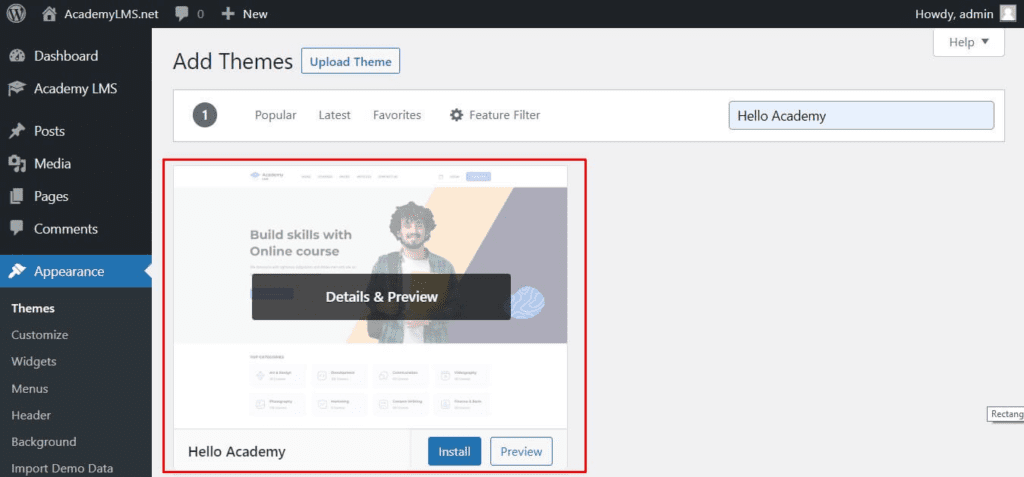This screenshot has width=1024, height=477.
Task: Click the Feature Filter gear icon
Action: (x=456, y=115)
